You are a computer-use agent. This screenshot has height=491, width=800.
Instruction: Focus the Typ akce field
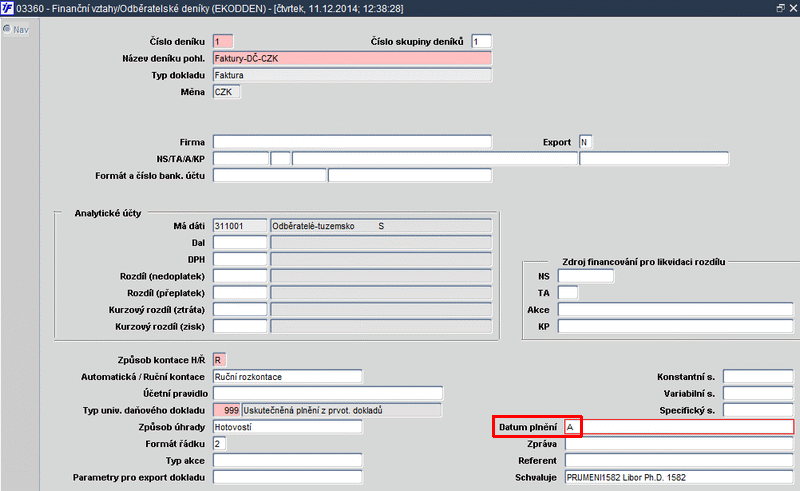[x=288, y=461]
